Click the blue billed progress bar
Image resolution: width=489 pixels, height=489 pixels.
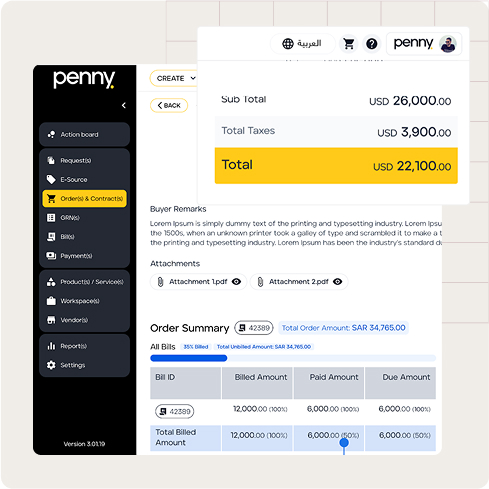click(x=189, y=358)
